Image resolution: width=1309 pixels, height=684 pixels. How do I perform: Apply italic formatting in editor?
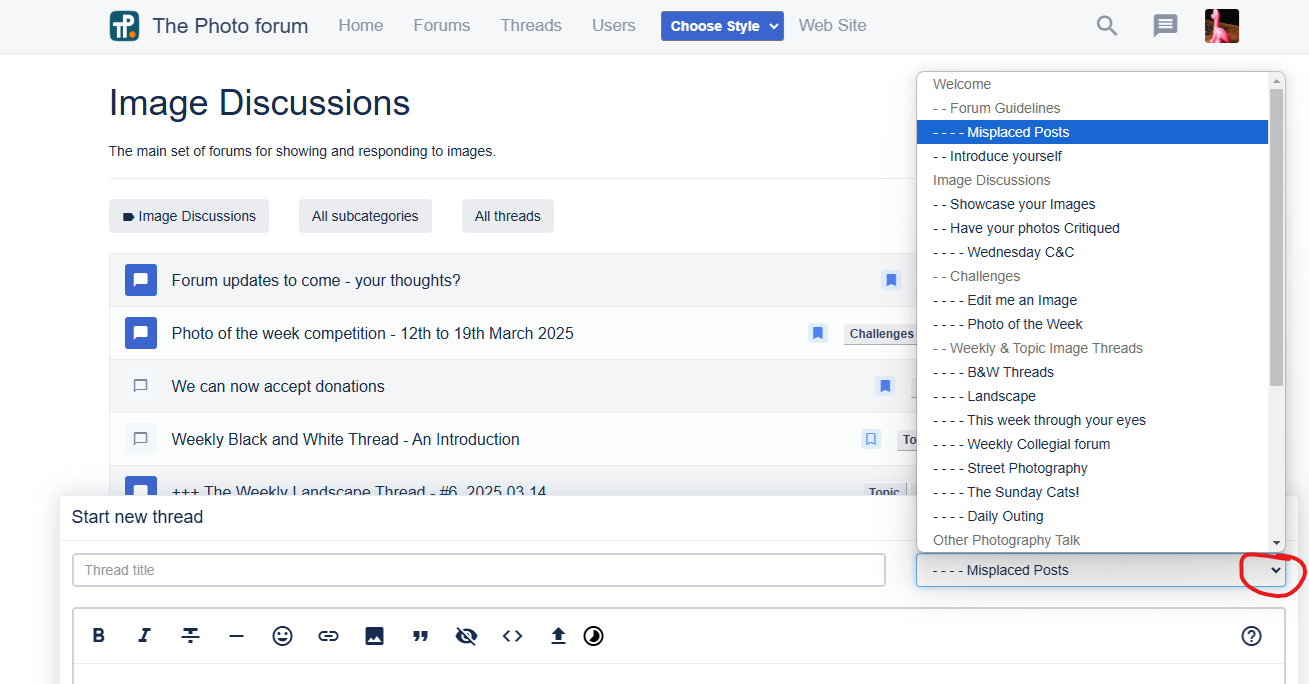pos(144,636)
